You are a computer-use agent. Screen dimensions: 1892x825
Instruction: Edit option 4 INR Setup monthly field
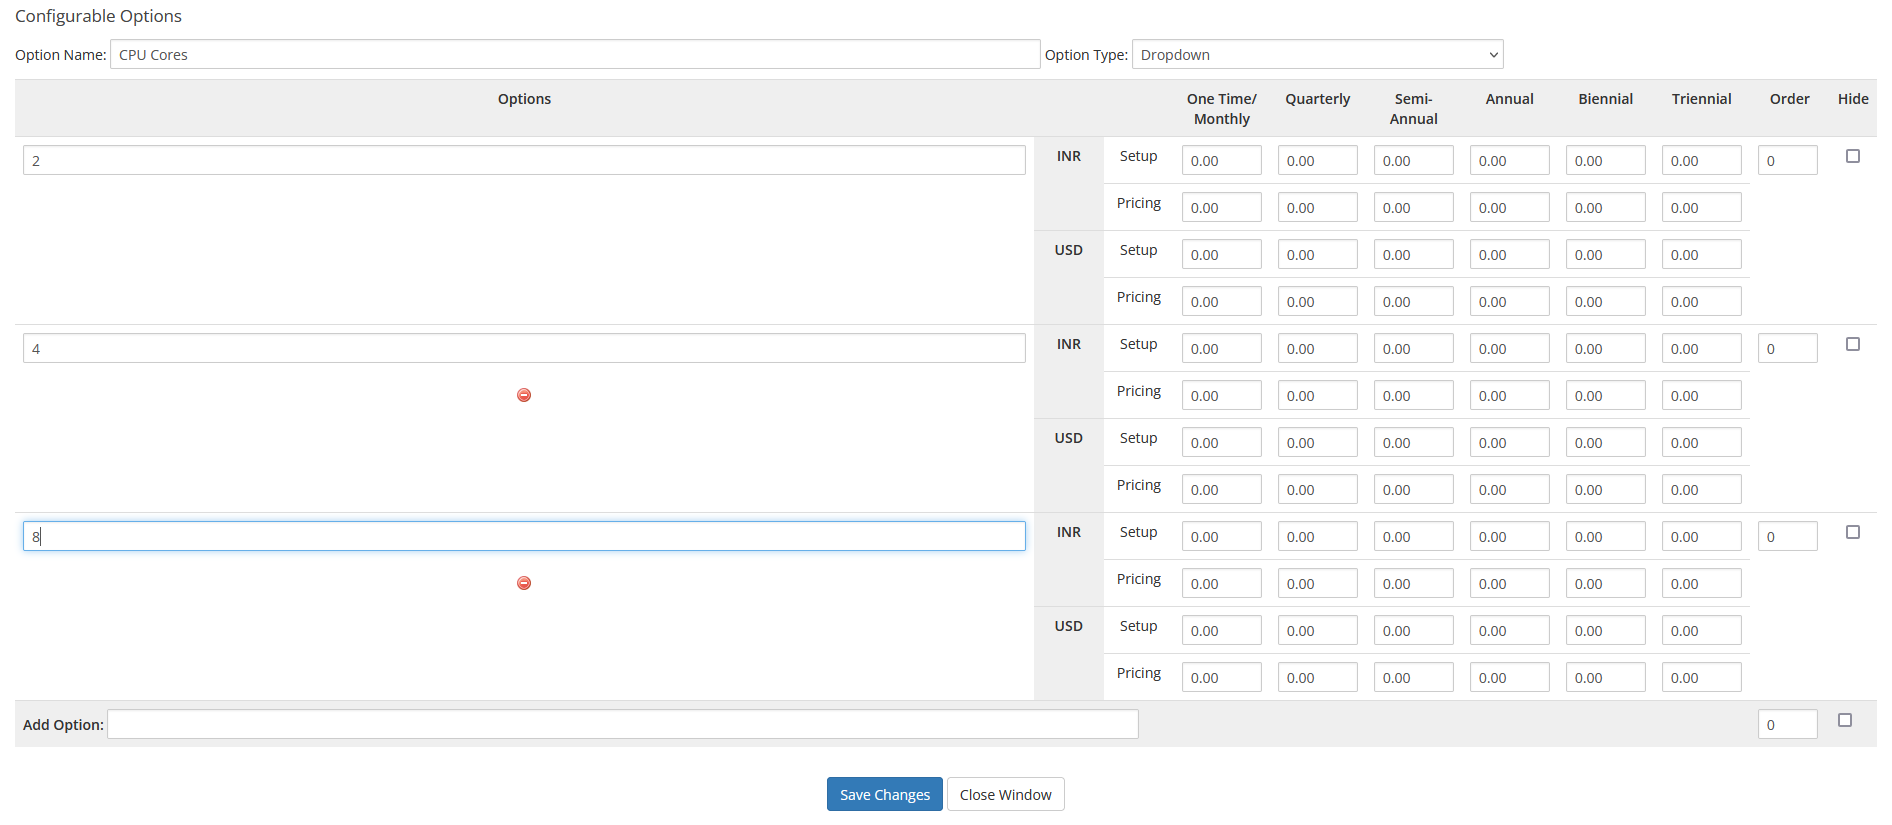point(1222,348)
